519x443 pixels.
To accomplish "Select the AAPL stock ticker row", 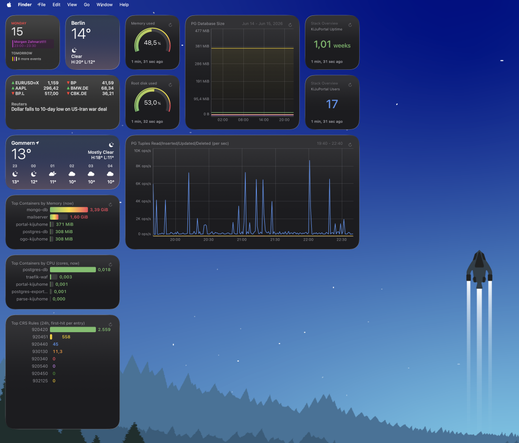I will (x=35, y=88).
